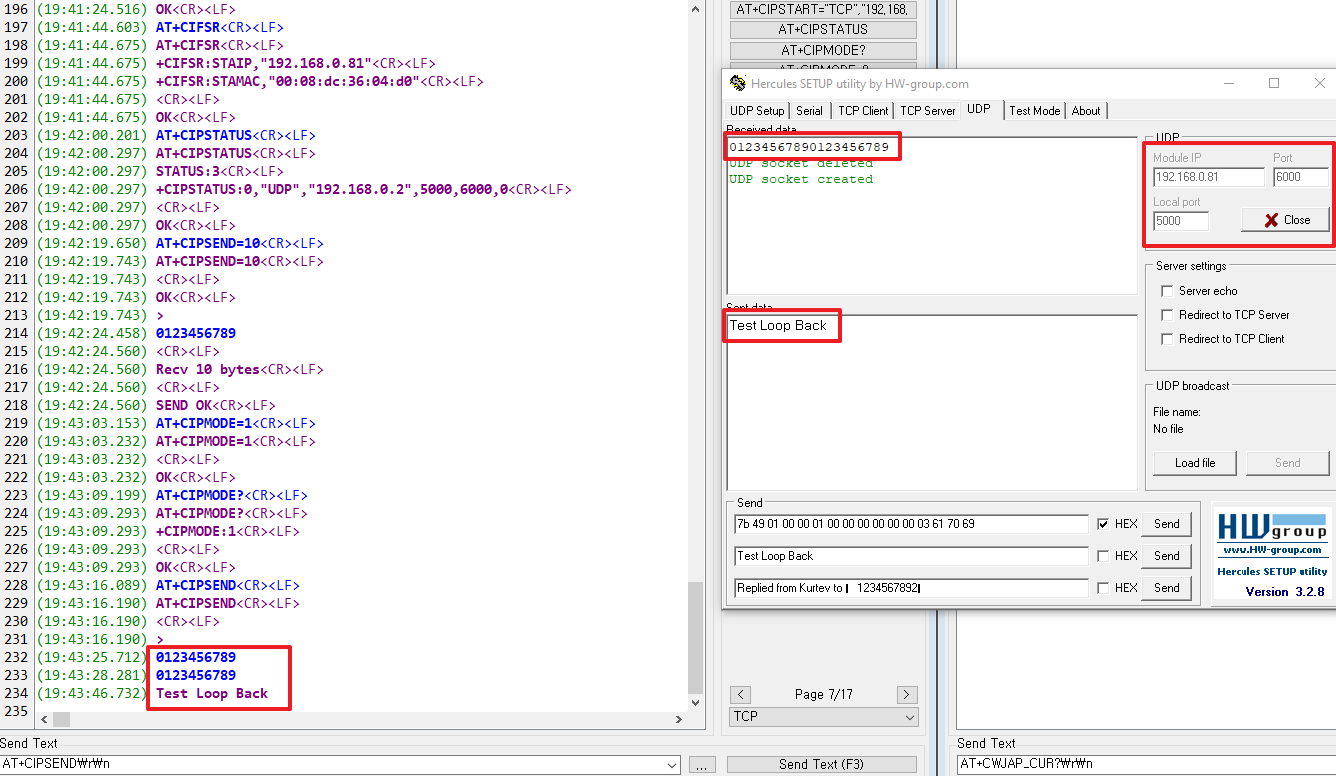Minimize the Hercules SETUP utility window
The height and width of the screenshot is (776, 1336).
[x=1229, y=83]
